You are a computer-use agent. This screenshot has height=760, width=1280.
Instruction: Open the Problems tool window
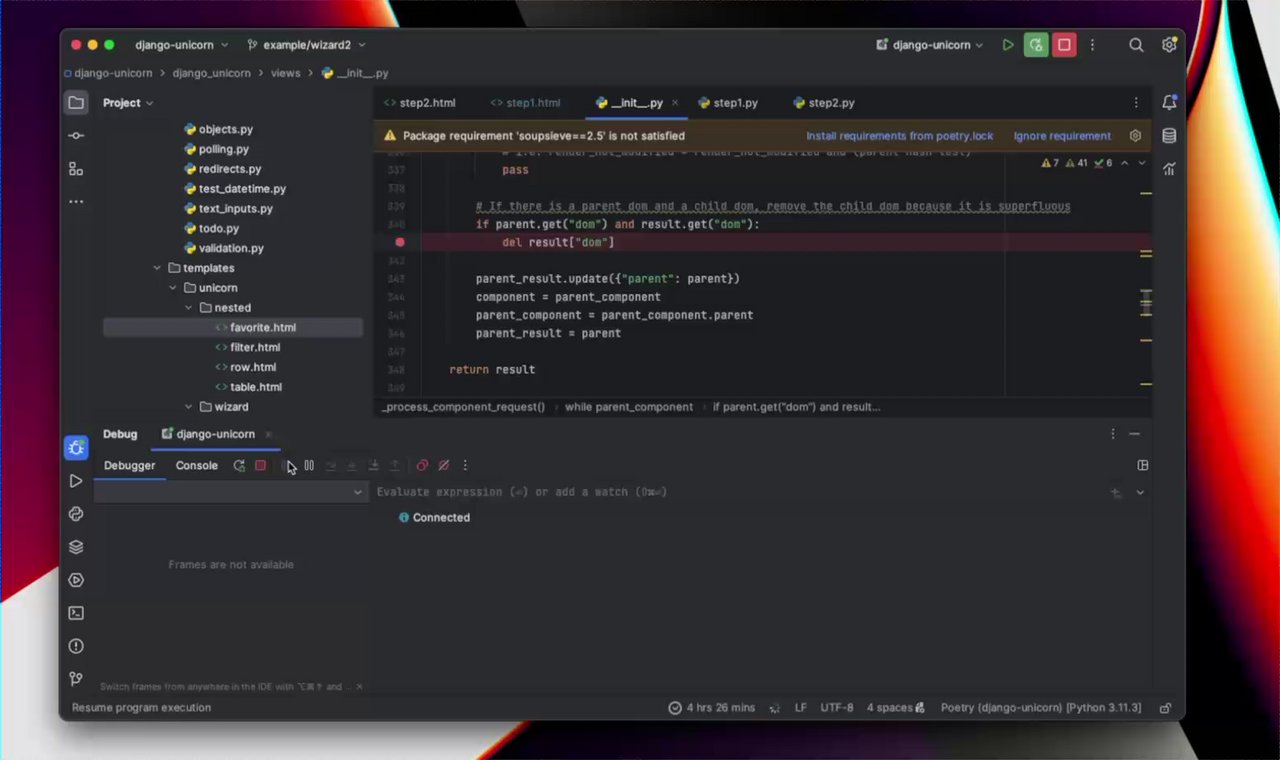pos(76,646)
